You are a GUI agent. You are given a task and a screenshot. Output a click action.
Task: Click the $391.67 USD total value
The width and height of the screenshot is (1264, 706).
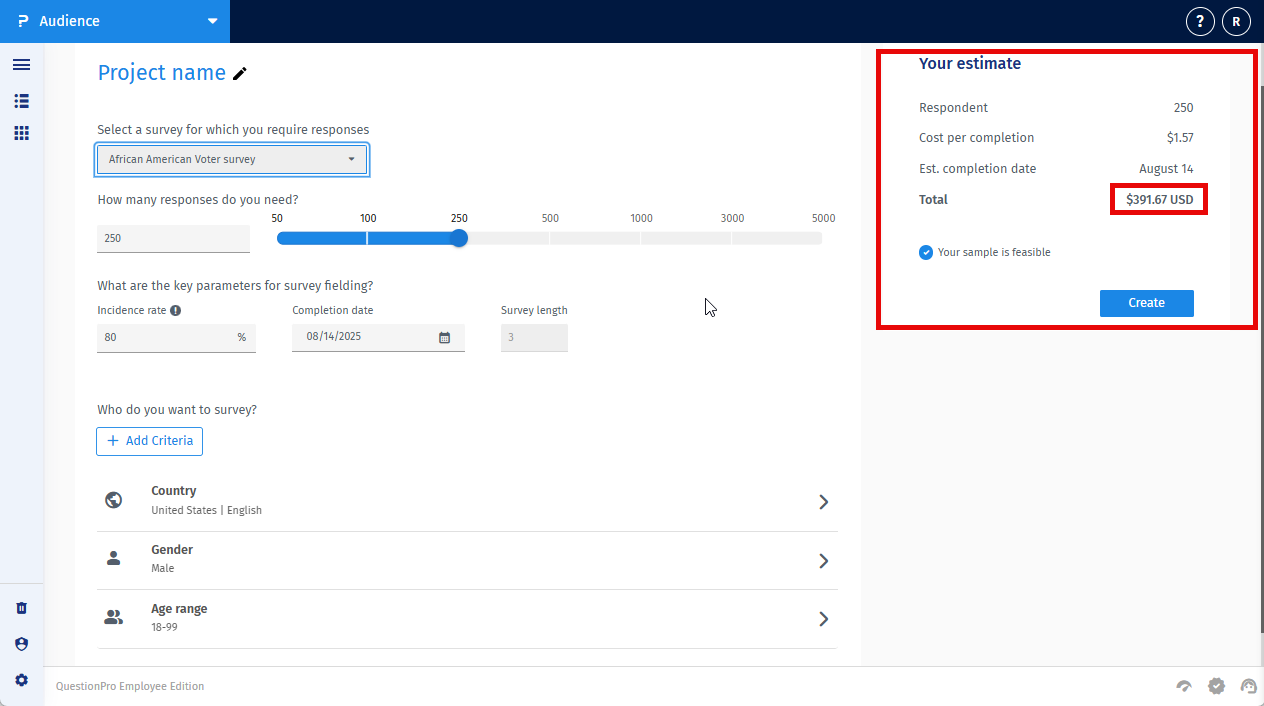click(1159, 200)
